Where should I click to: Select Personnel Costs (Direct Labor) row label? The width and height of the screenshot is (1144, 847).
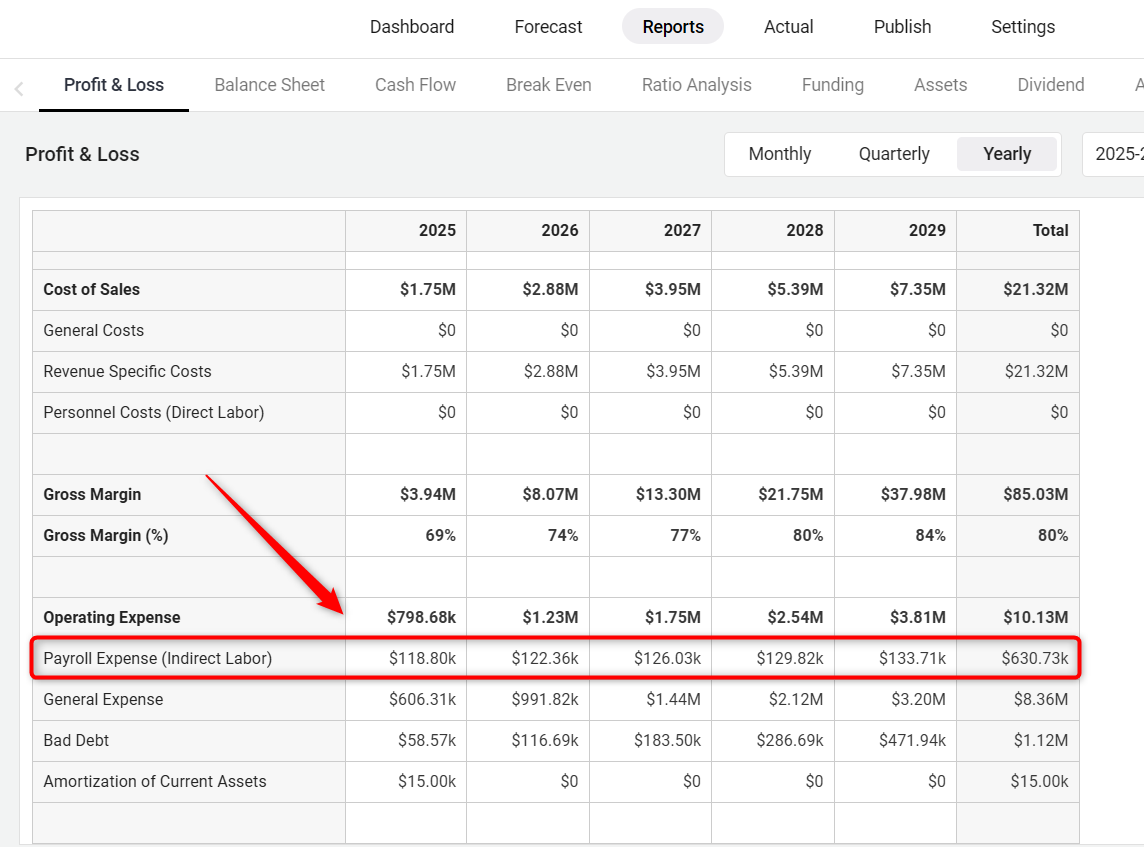click(153, 412)
